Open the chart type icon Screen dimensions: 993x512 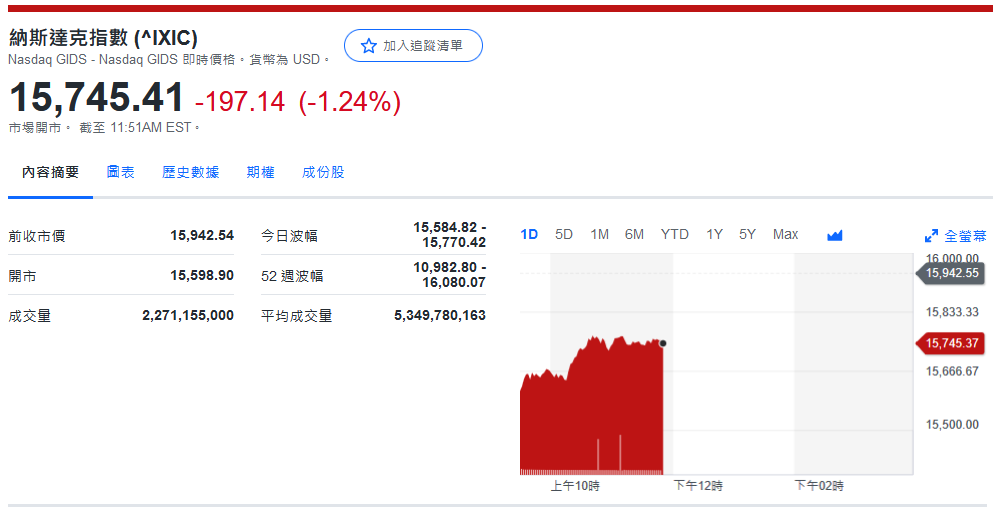tap(835, 235)
